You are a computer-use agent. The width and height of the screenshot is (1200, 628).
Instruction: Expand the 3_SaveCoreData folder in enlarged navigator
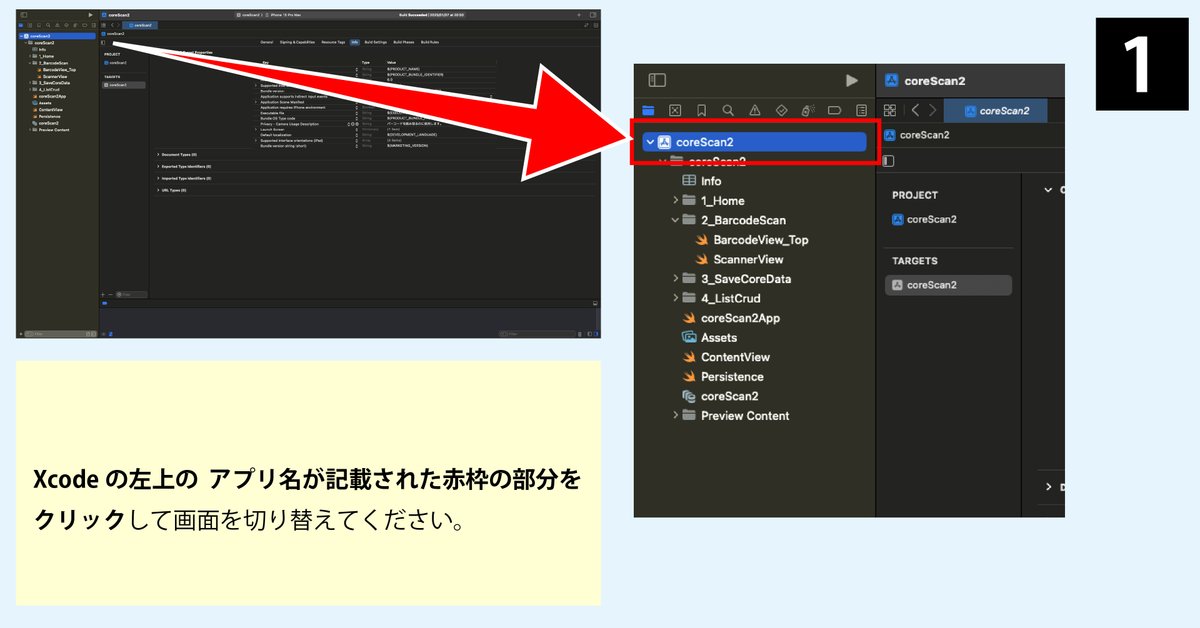coord(676,279)
